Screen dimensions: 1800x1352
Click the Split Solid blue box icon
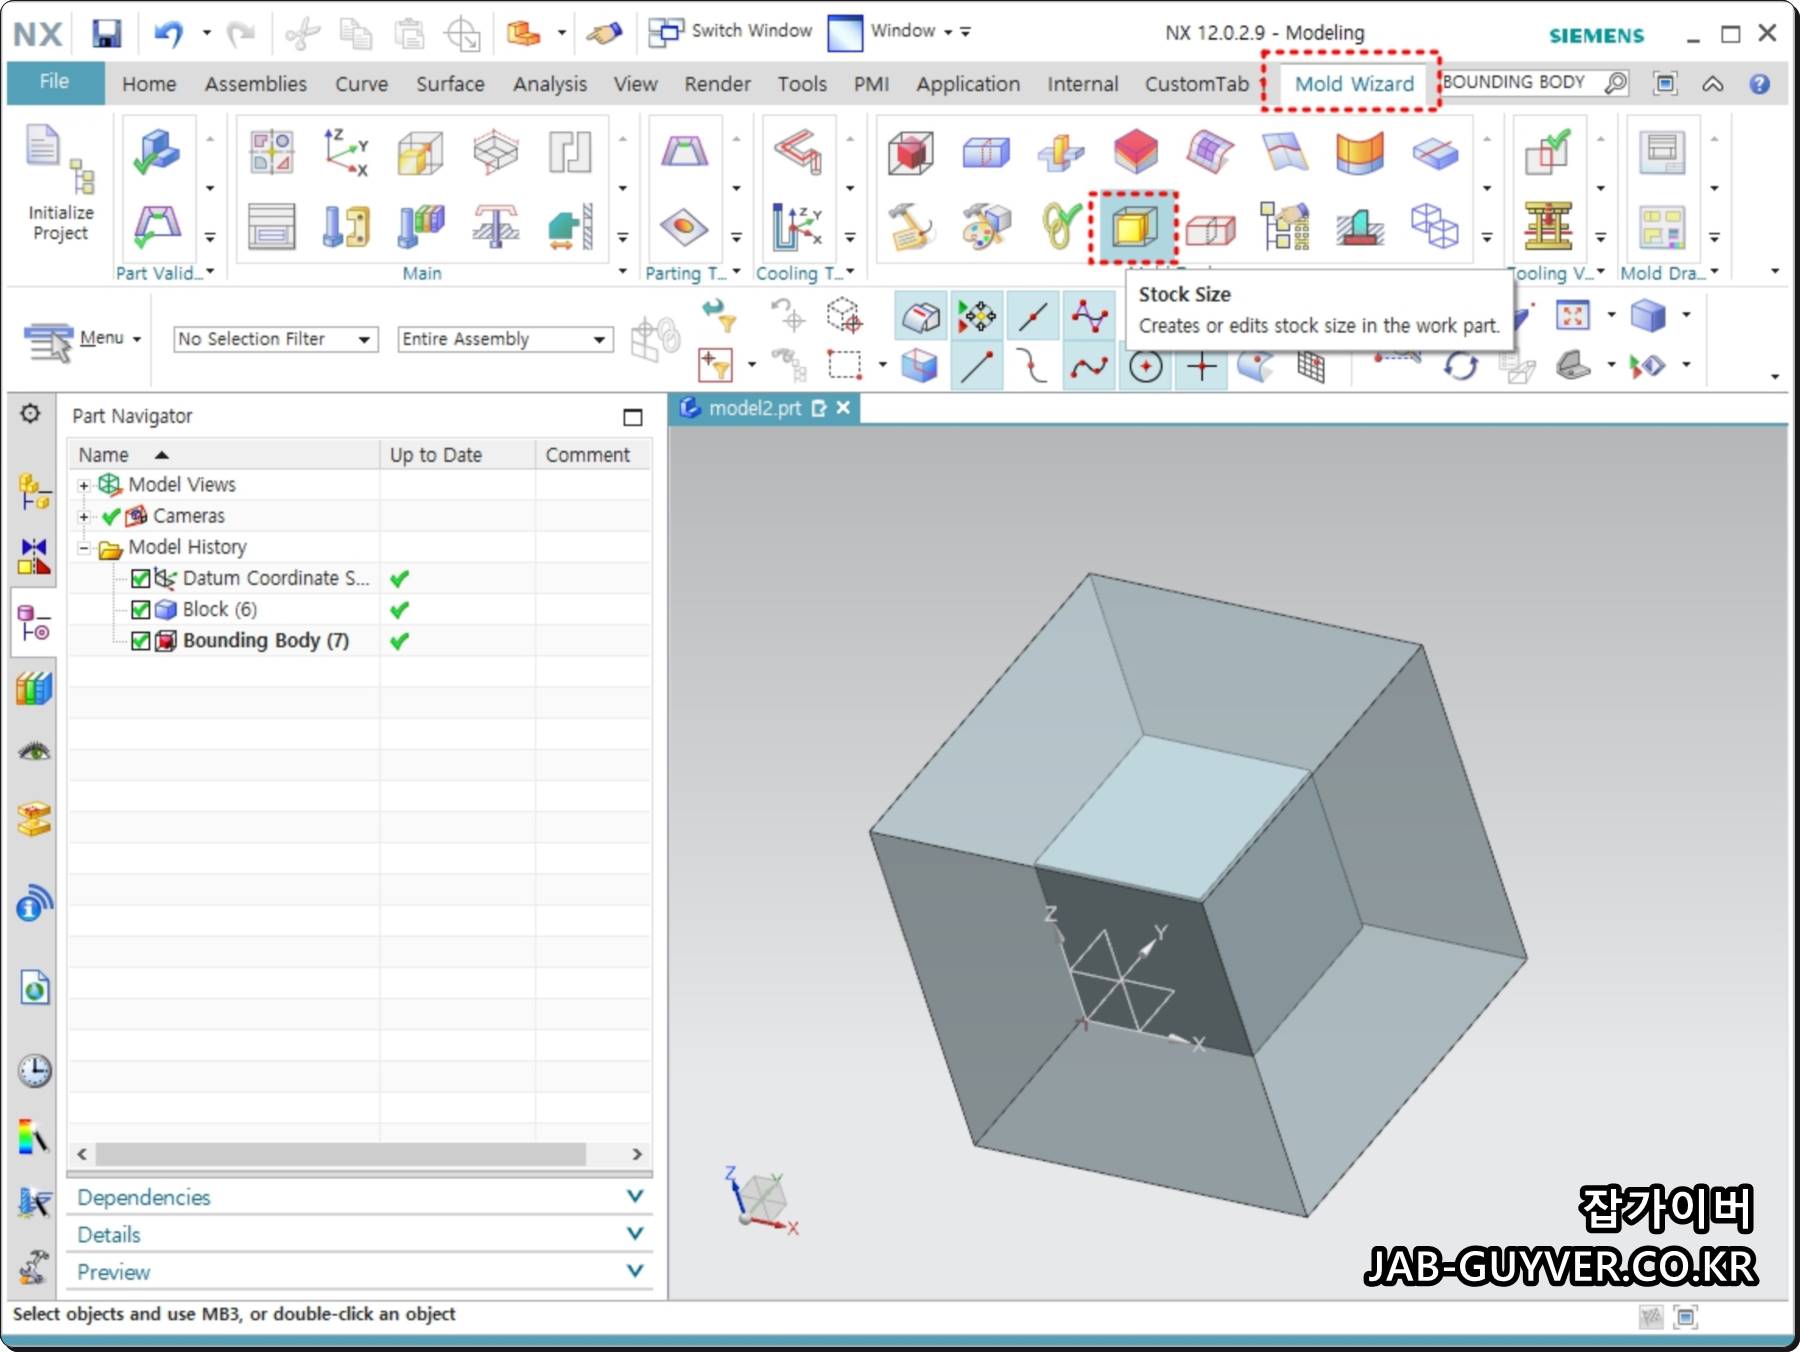pos(985,153)
